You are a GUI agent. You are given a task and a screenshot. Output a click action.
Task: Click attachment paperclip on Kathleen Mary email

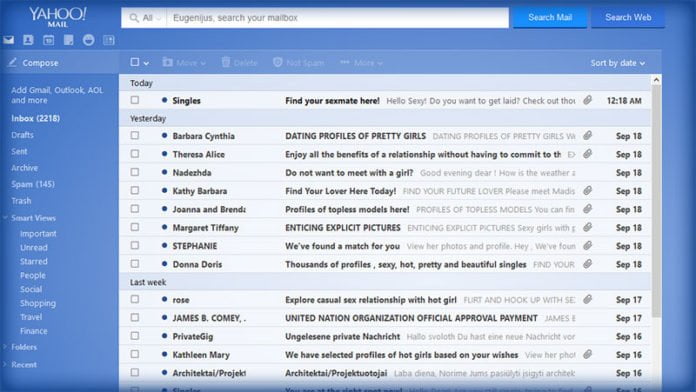(x=587, y=354)
